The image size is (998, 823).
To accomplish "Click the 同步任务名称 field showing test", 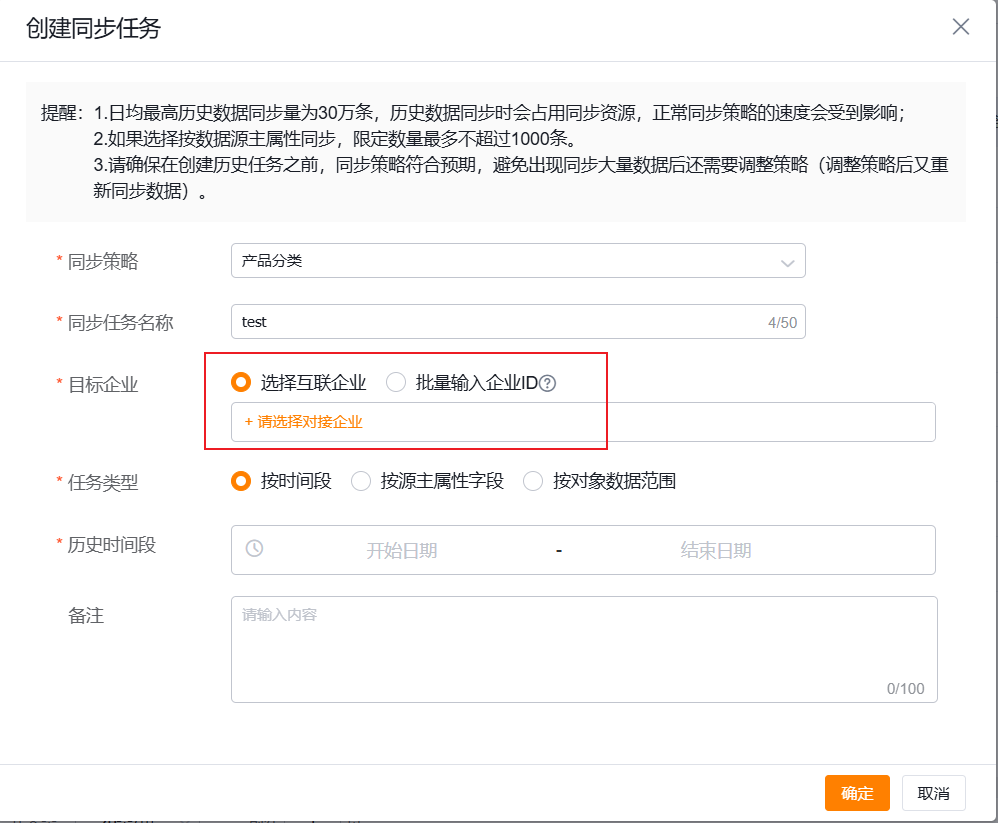I will click(x=450, y=321).
